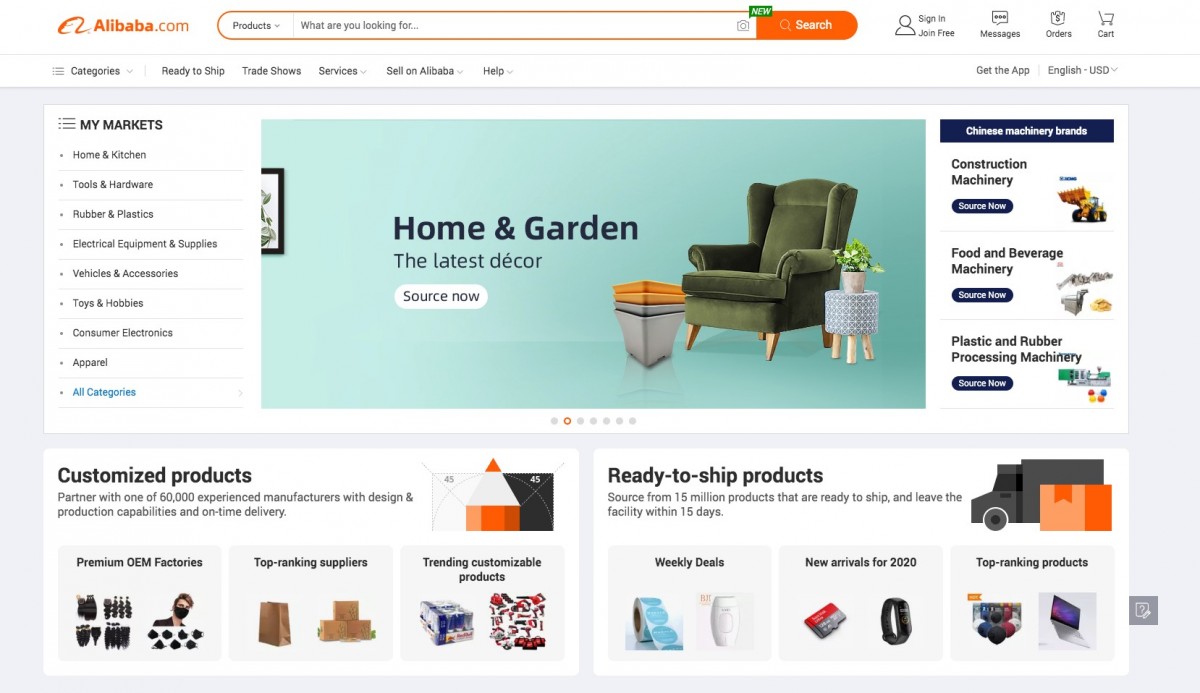Click the Alibaba.com logo

tap(123, 25)
